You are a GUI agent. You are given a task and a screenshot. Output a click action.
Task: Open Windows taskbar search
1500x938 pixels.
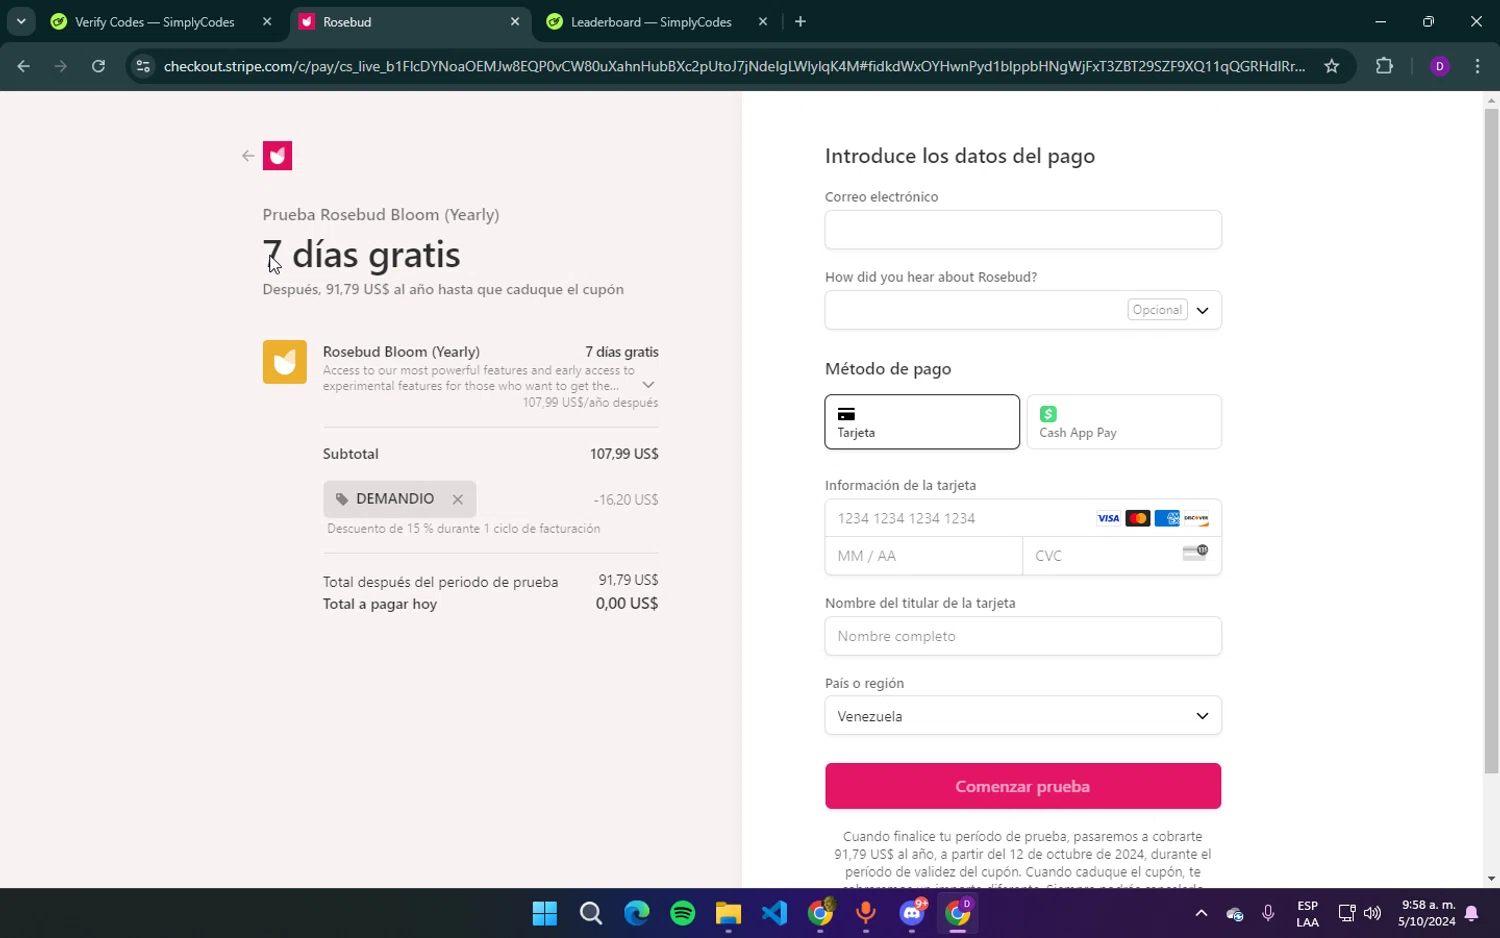tap(591, 913)
